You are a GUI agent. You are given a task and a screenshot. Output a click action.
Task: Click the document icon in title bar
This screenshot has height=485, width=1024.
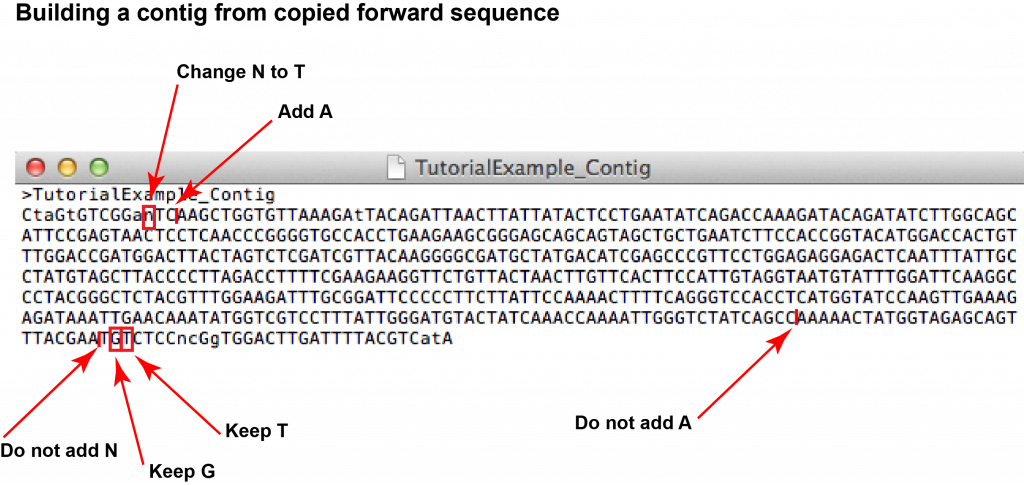coord(397,168)
